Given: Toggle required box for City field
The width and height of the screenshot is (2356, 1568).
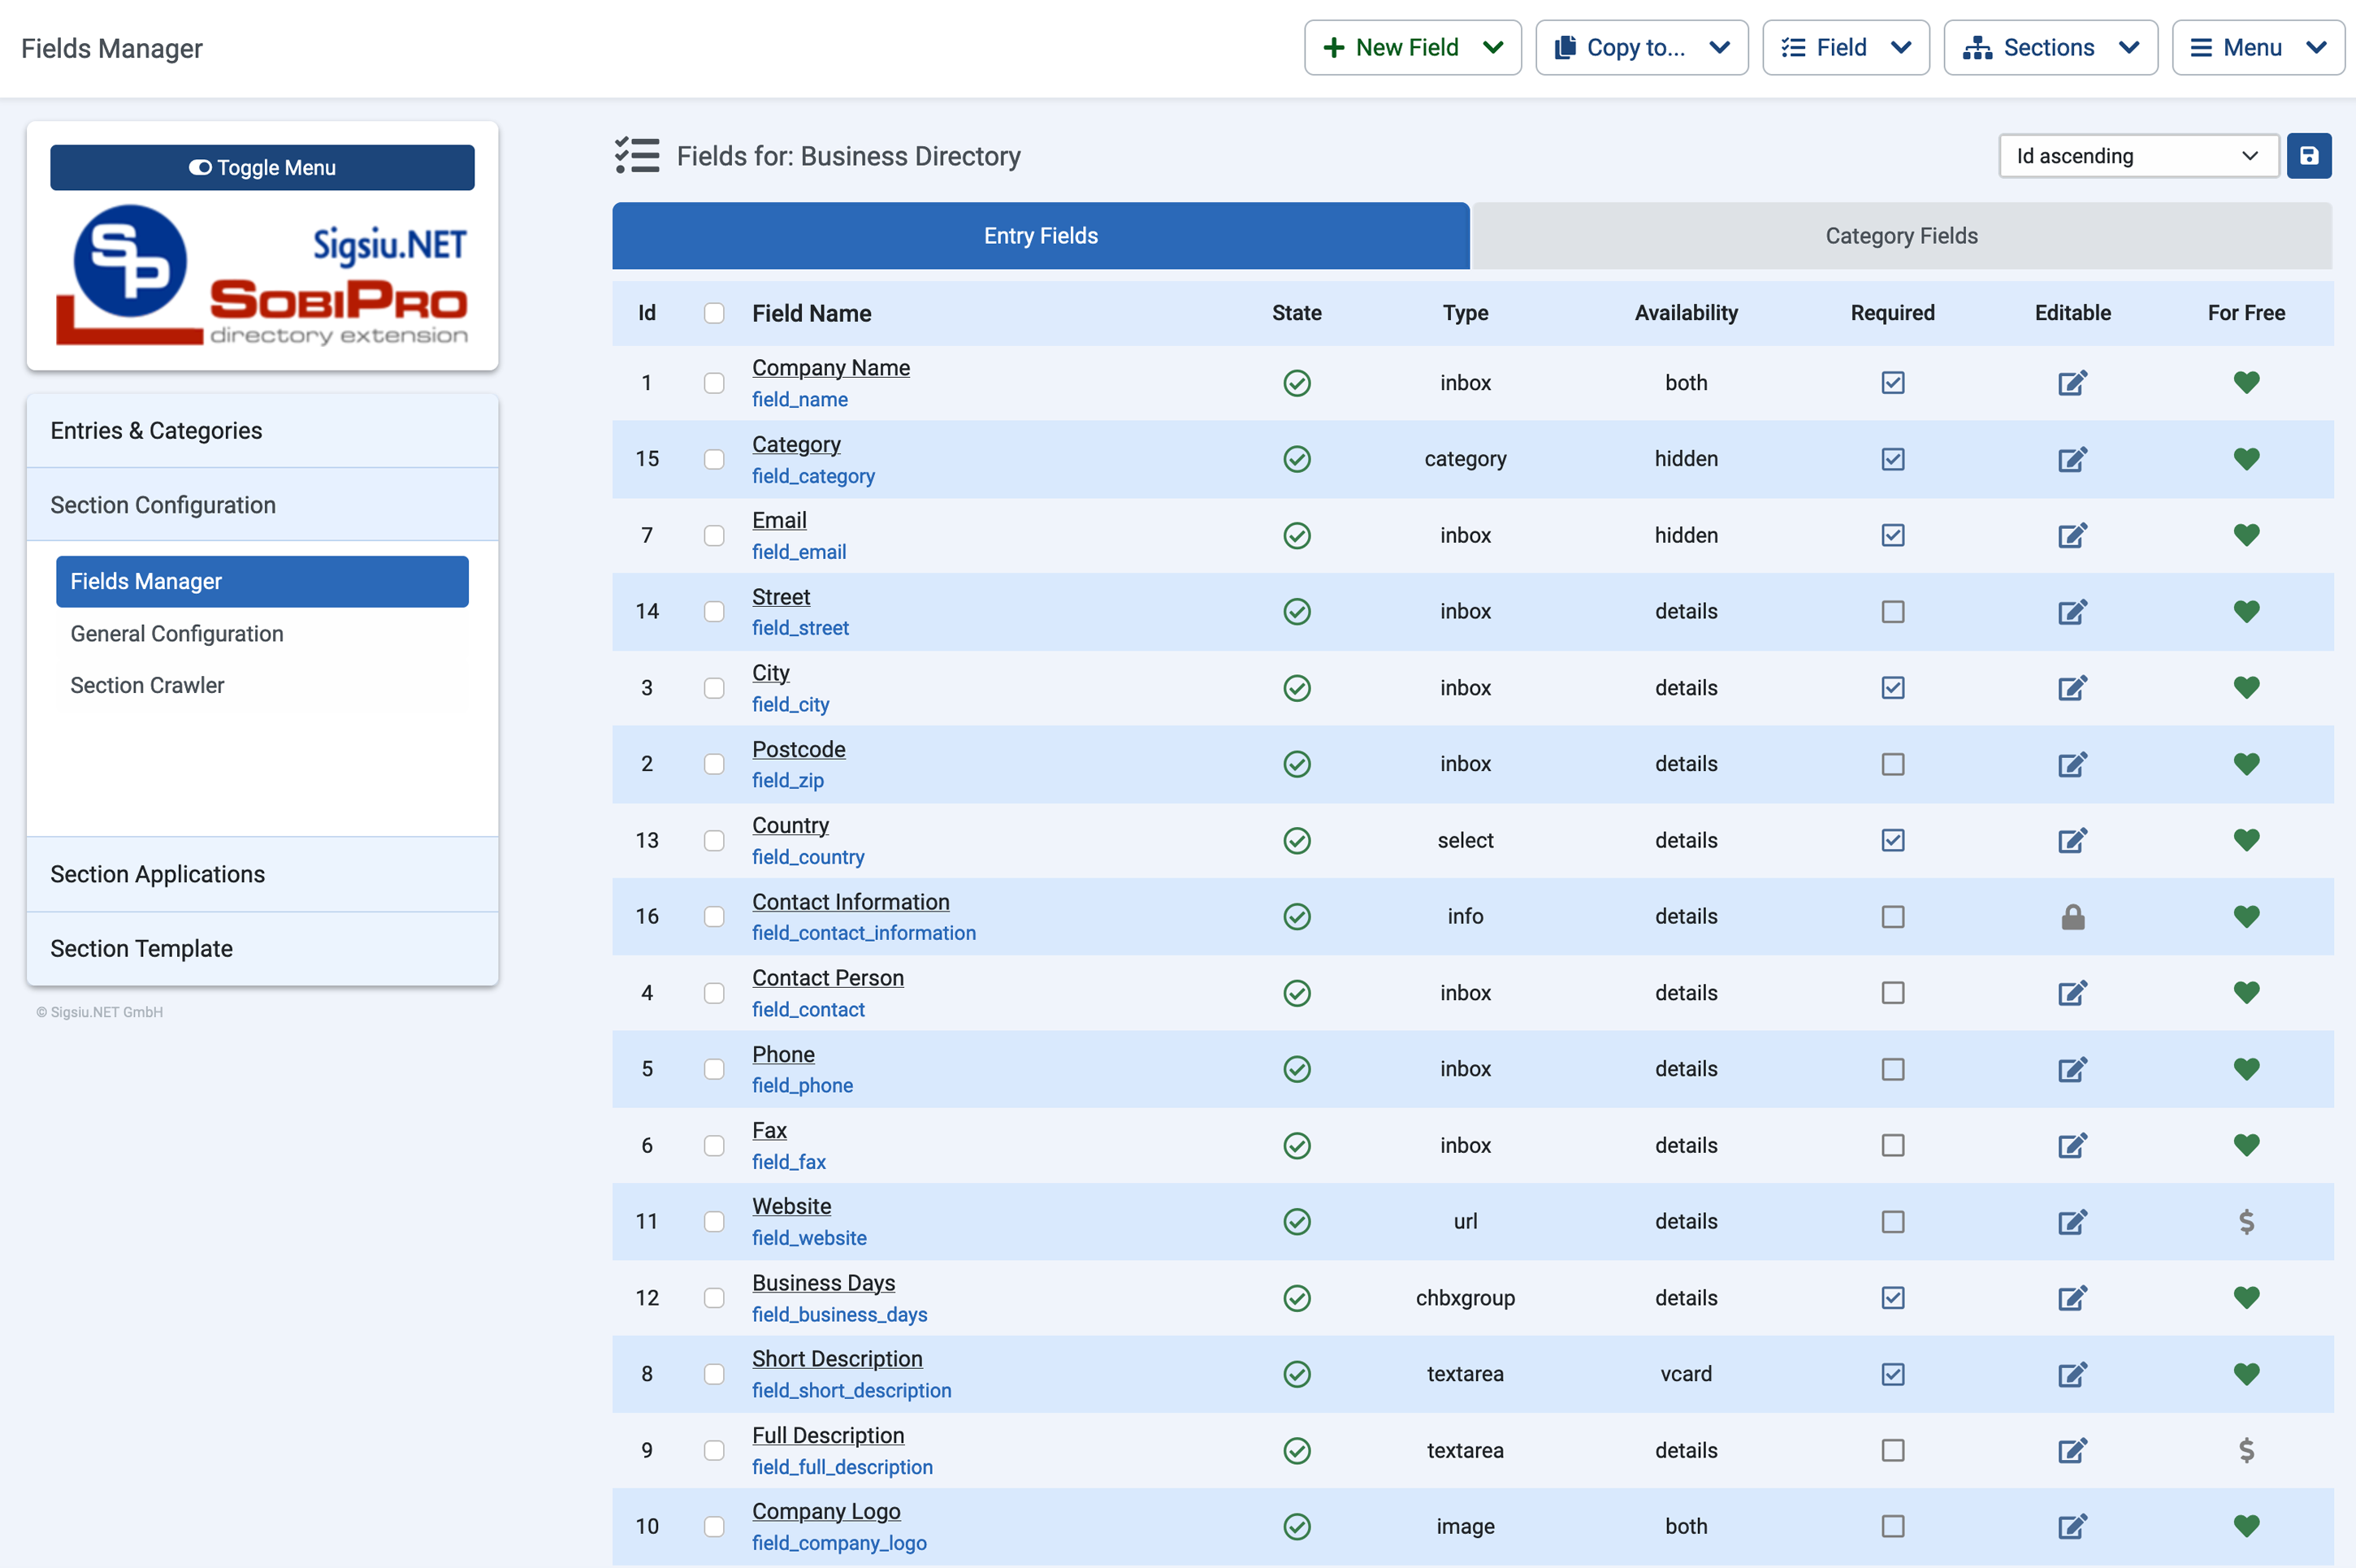Looking at the screenshot, I should click(1892, 687).
